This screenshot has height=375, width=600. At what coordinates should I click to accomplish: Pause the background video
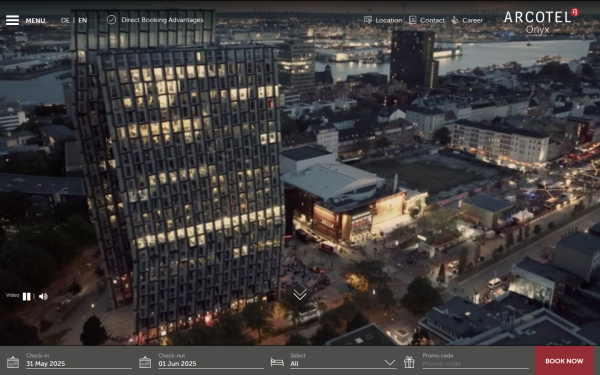[26, 297]
